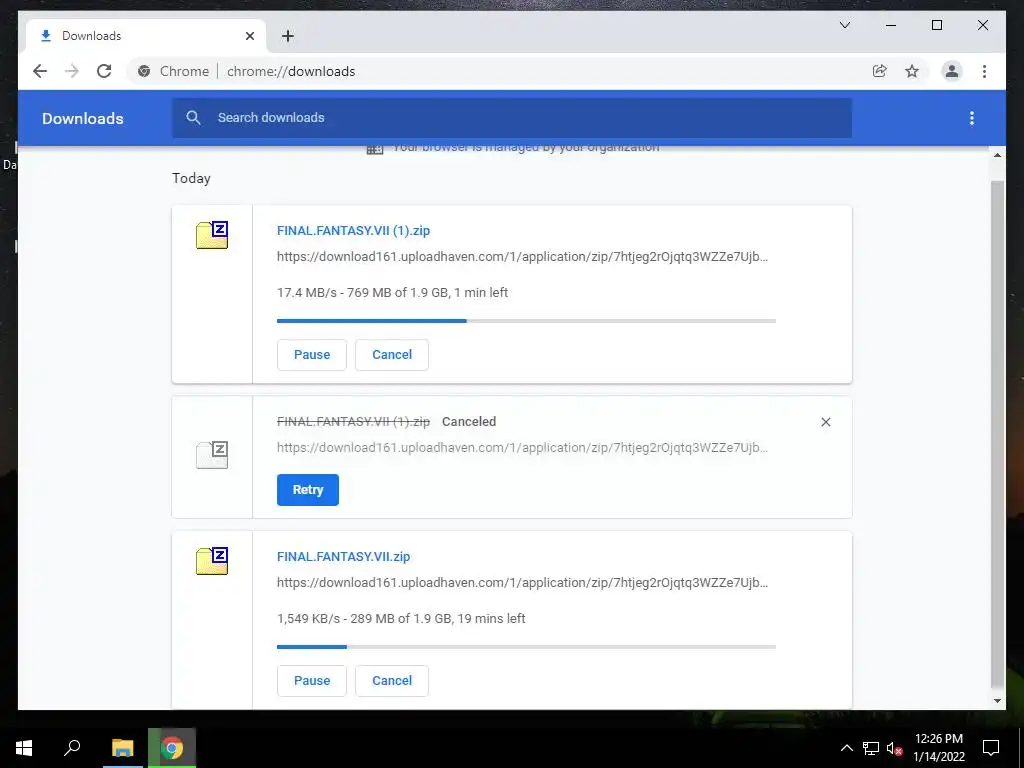Open File Explorer from the taskbar
This screenshot has height=768, width=1024.
point(122,748)
